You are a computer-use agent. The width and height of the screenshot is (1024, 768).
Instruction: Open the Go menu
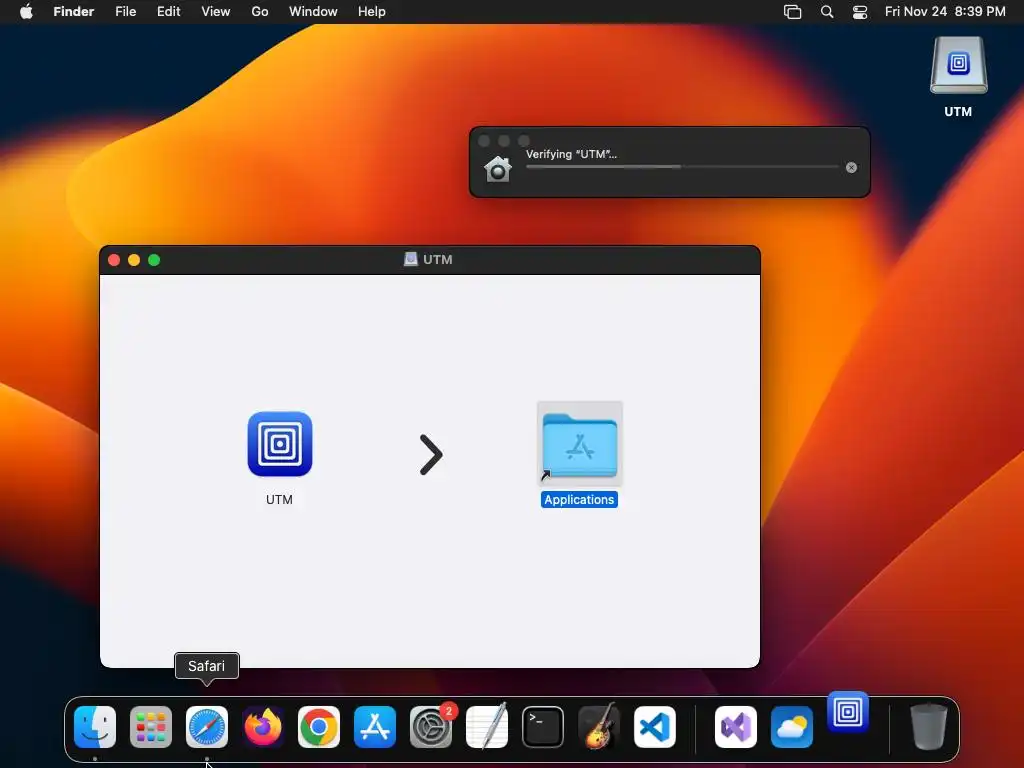tap(260, 11)
